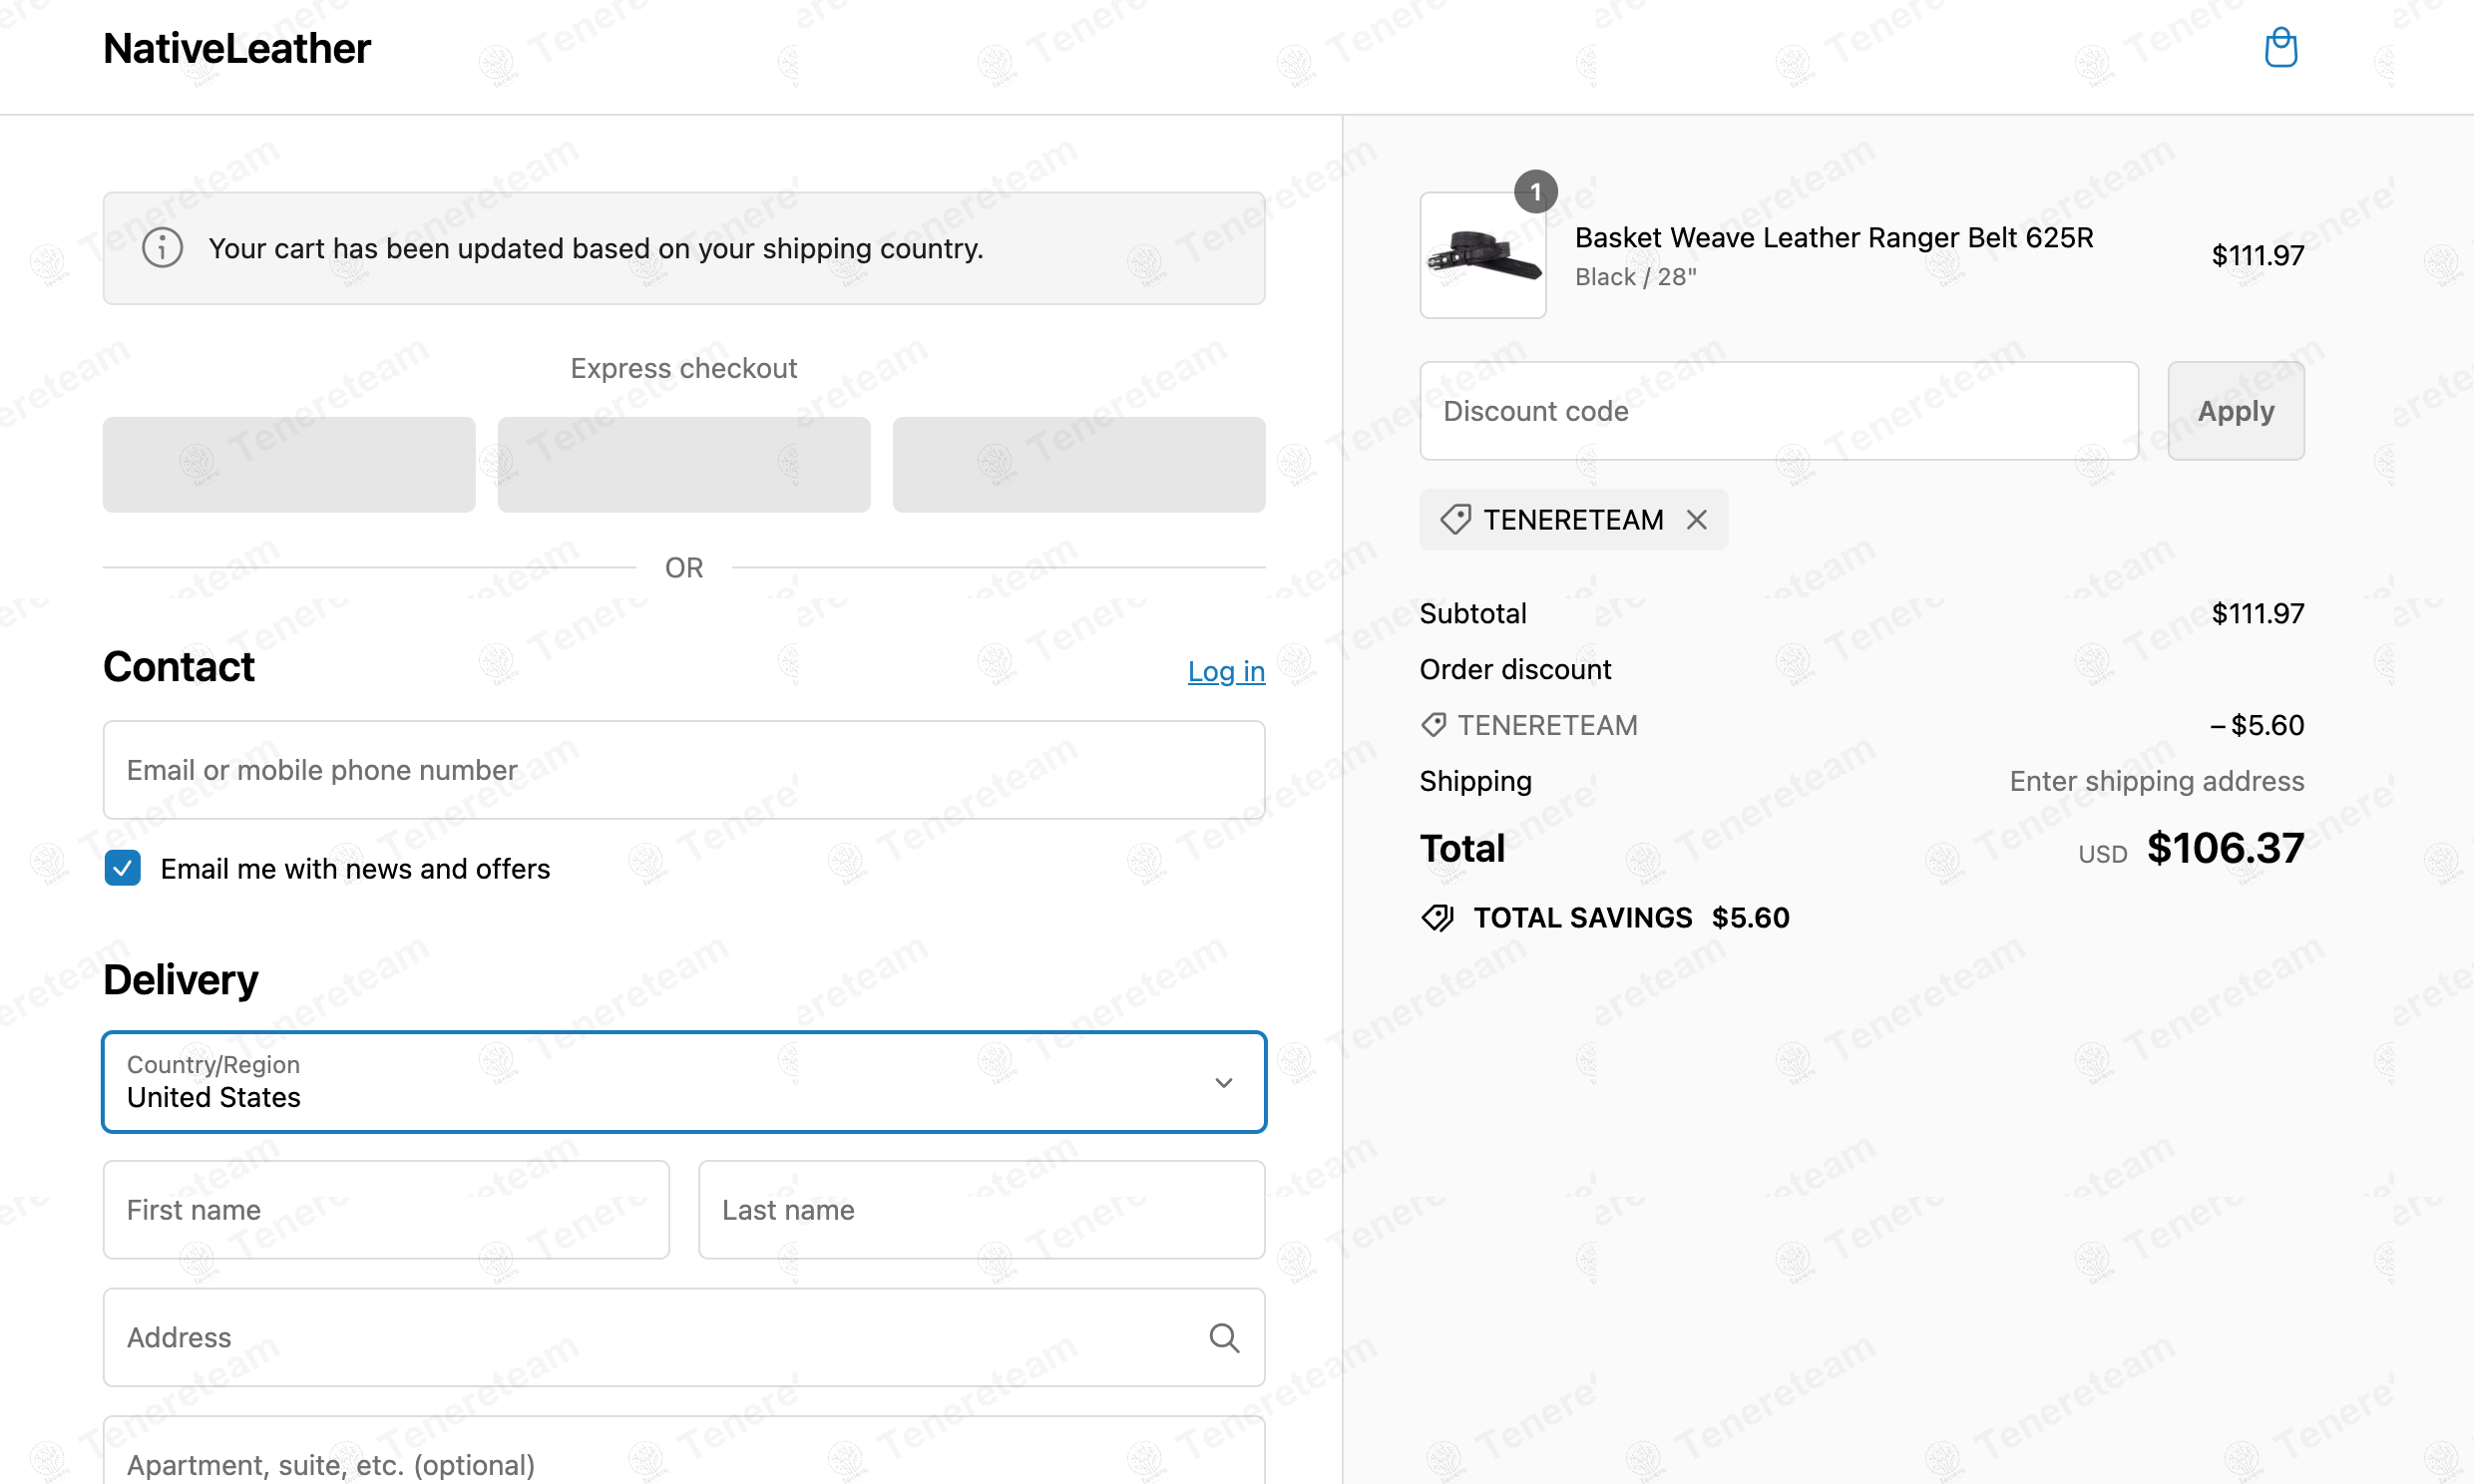Screen dimensions: 2474x1484
Task: Click the address search magnifier icon
Action: click(x=1224, y=1337)
